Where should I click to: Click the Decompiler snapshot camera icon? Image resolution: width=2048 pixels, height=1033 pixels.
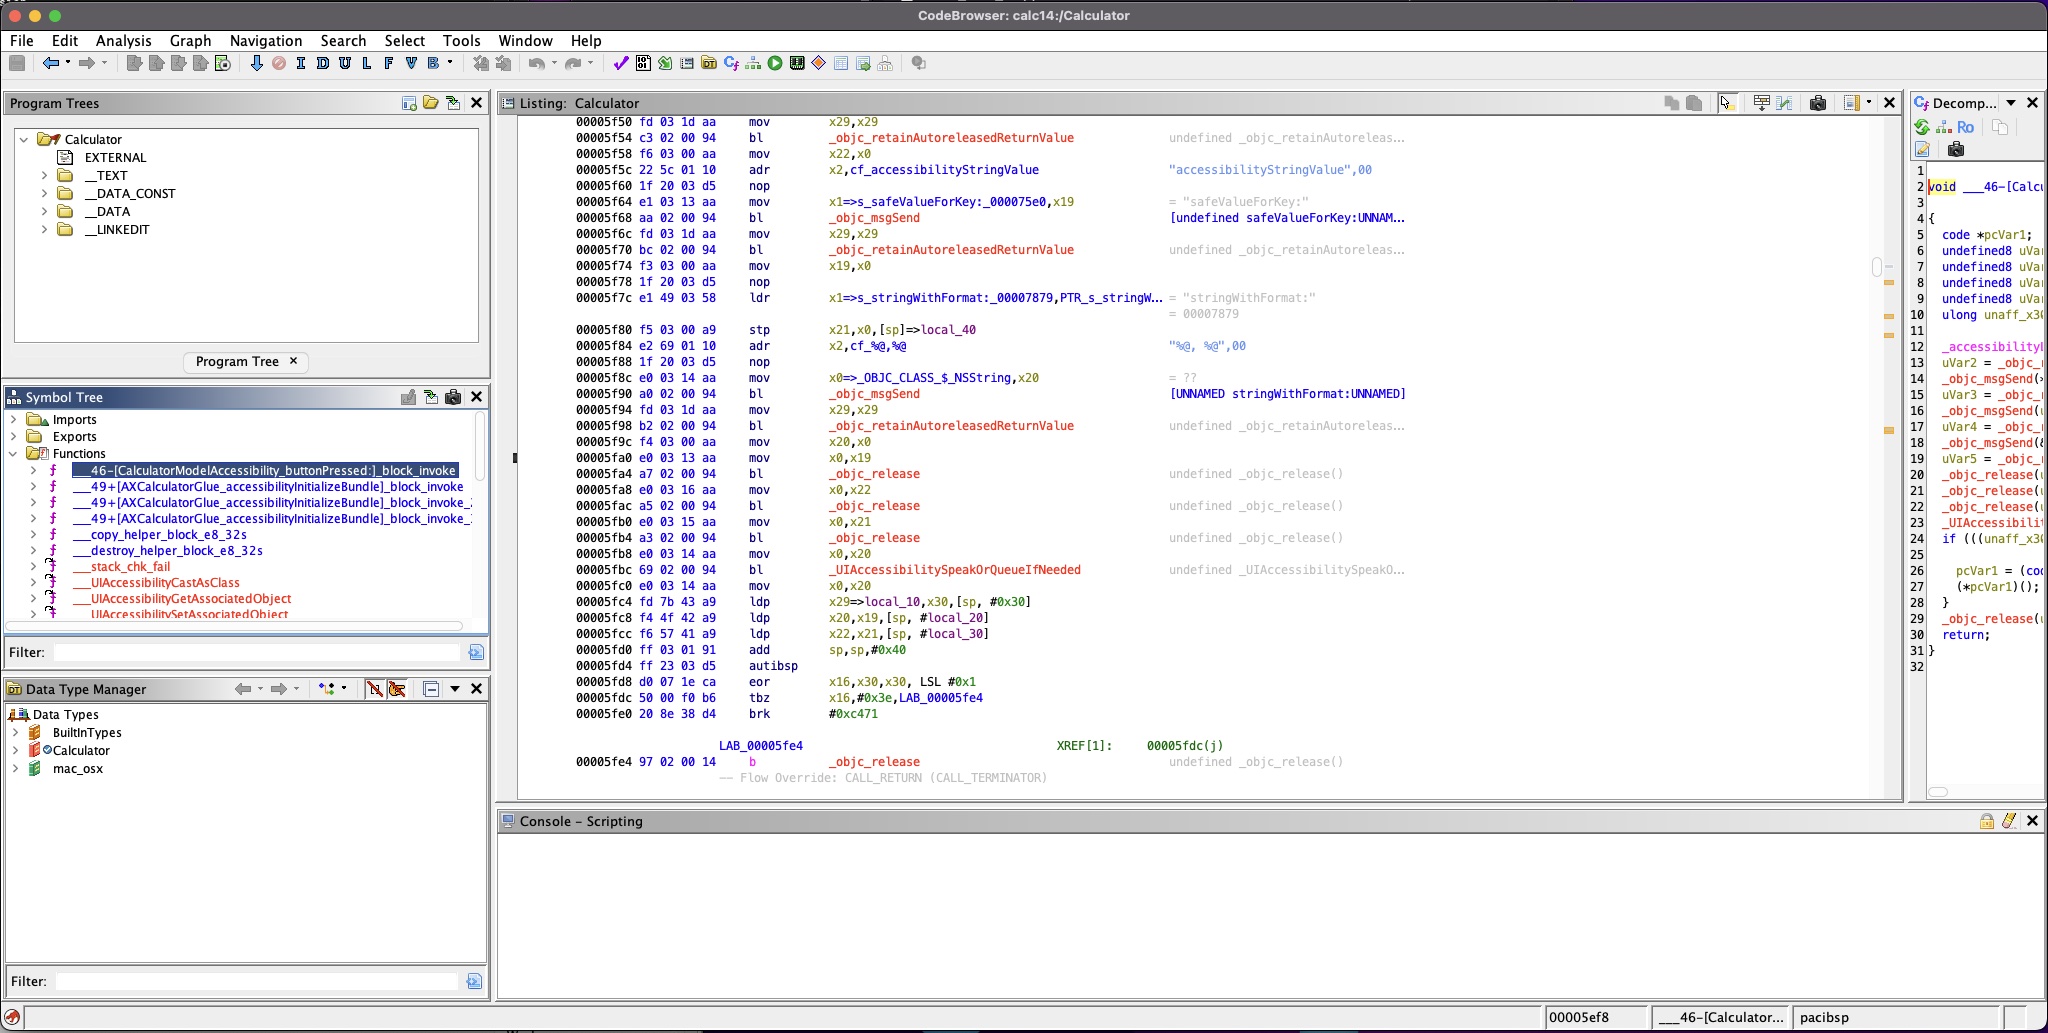click(1956, 149)
